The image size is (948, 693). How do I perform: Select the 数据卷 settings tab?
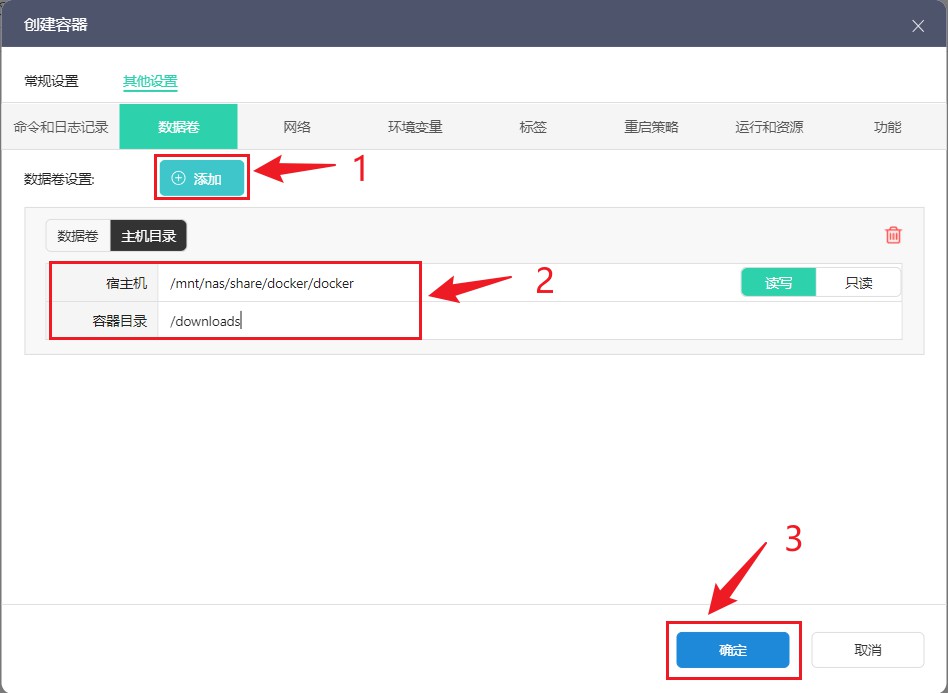click(178, 127)
